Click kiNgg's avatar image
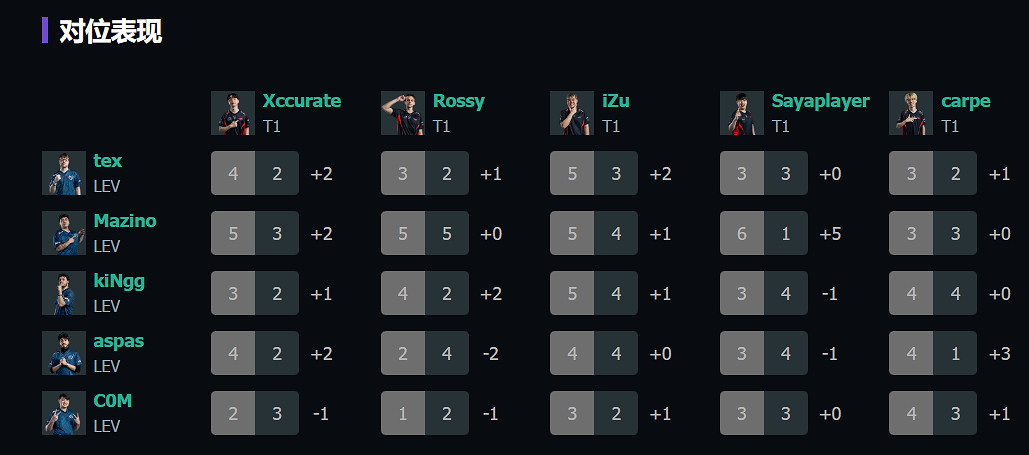The width and height of the screenshot is (1029, 455). click(64, 293)
